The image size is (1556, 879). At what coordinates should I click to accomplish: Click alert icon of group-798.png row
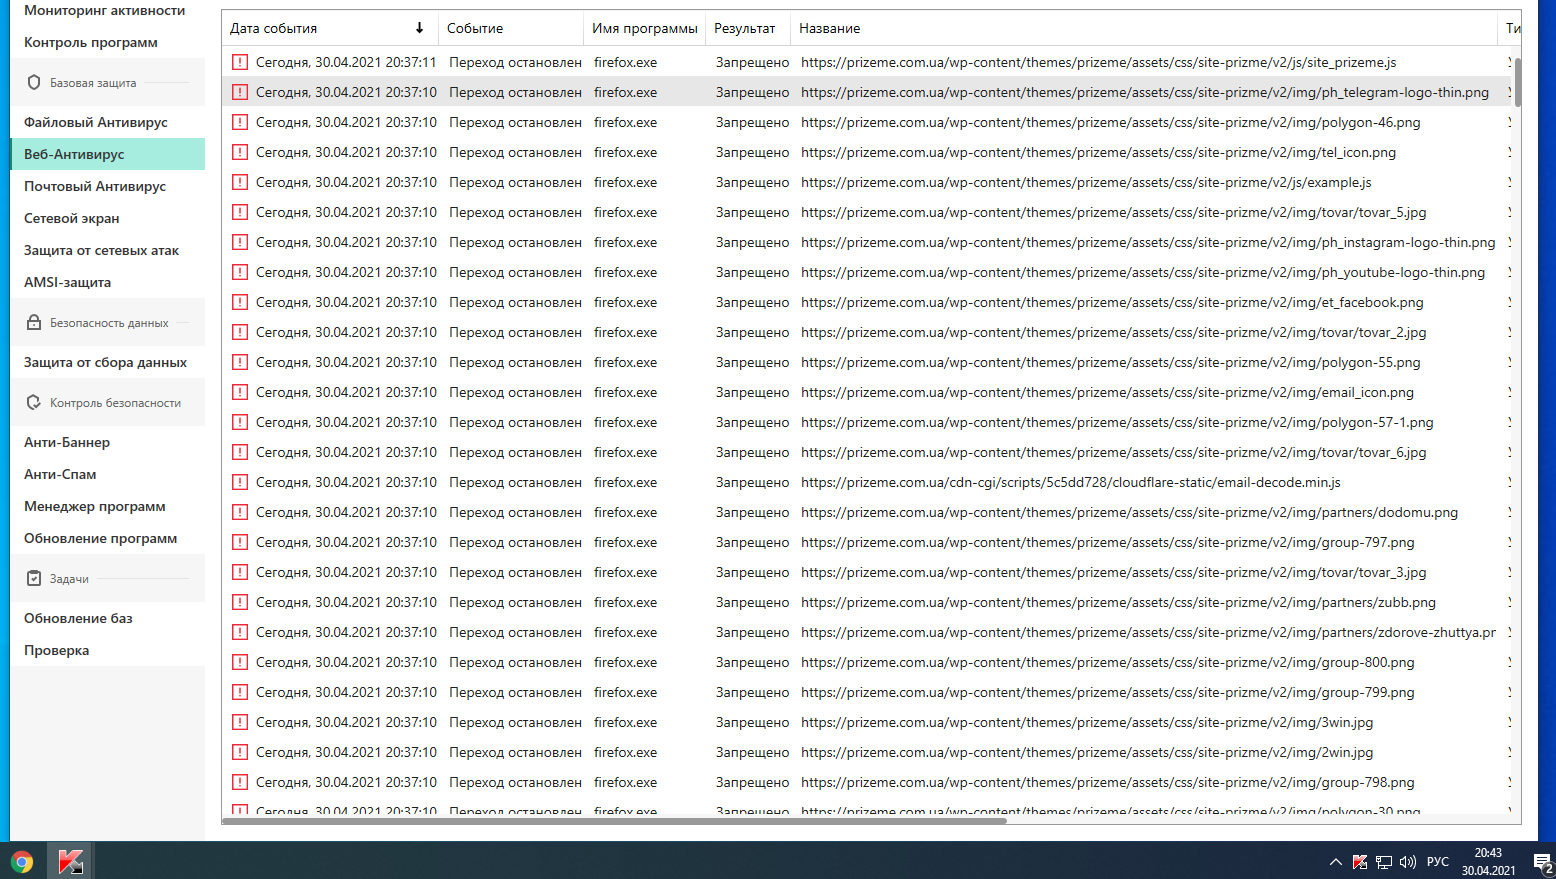[240, 782]
